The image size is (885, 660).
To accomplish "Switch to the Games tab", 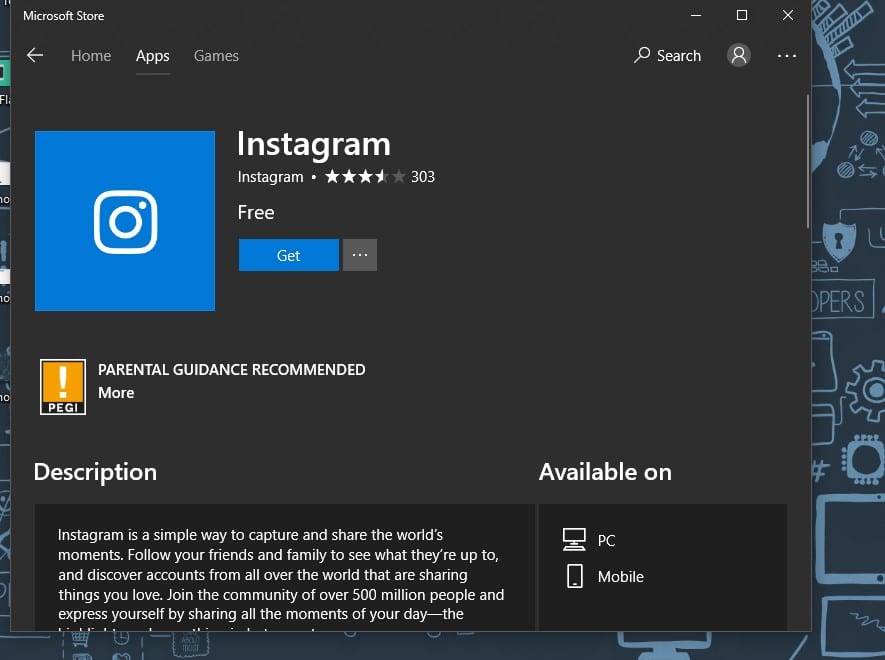I will (x=216, y=56).
